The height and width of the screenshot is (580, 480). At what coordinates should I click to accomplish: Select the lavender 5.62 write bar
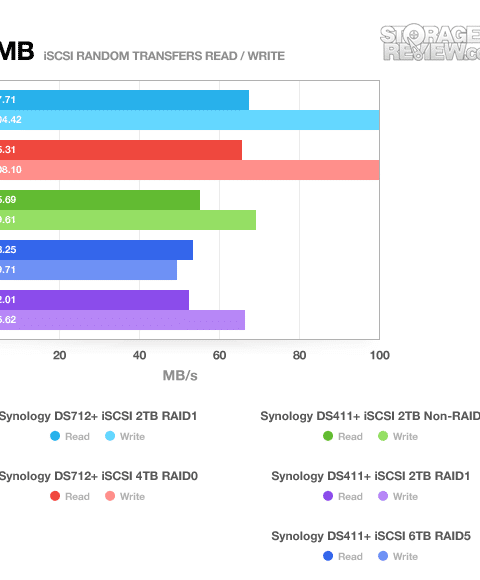tap(122, 320)
